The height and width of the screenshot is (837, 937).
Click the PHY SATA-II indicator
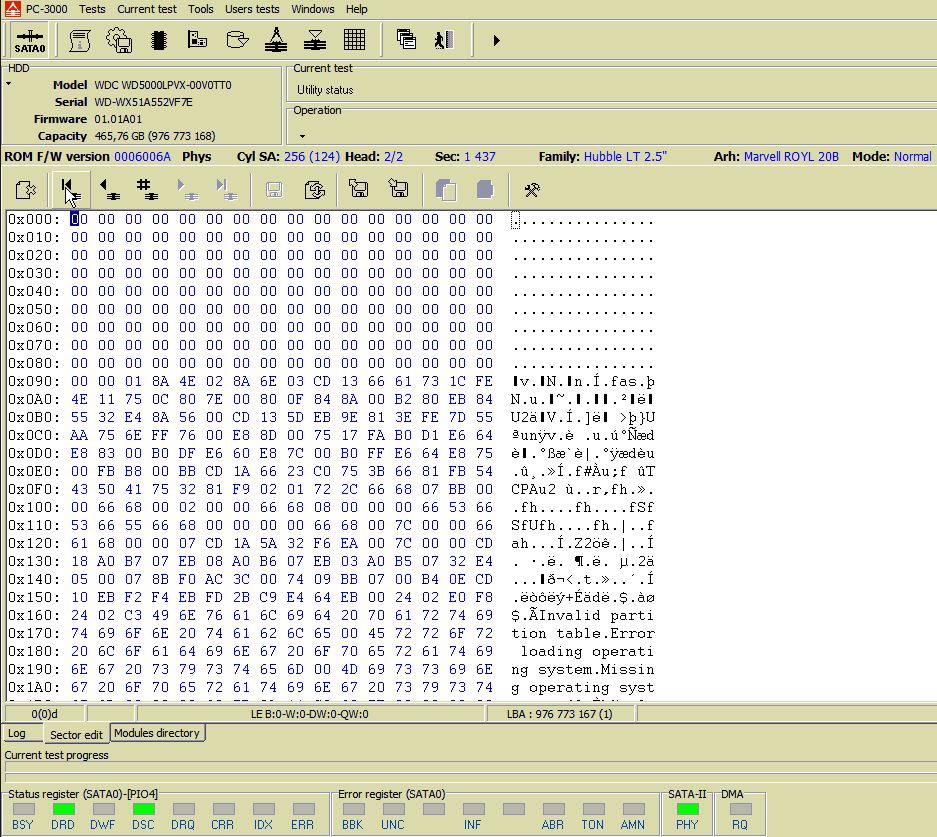click(x=687, y=810)
